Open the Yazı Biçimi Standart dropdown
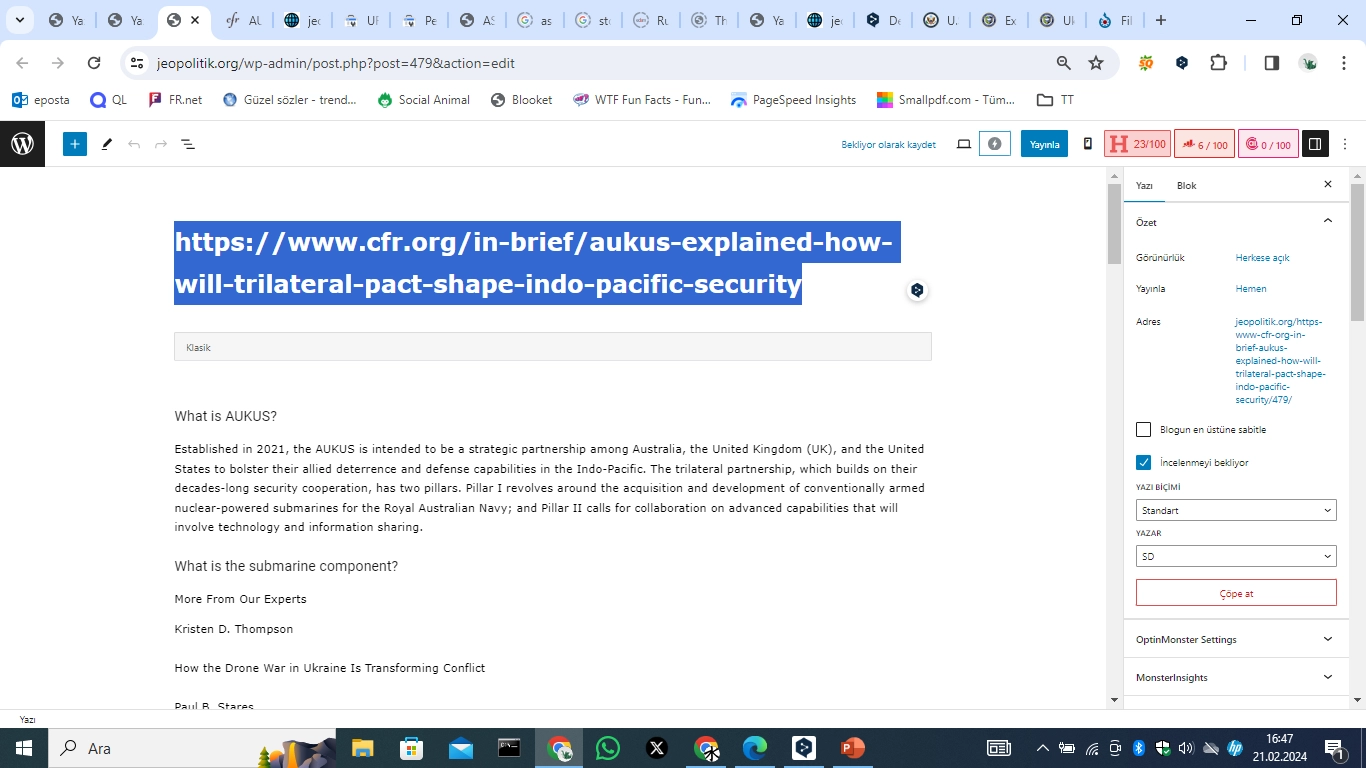Viewport: 1366px width, 768px height. point(1236,510)
